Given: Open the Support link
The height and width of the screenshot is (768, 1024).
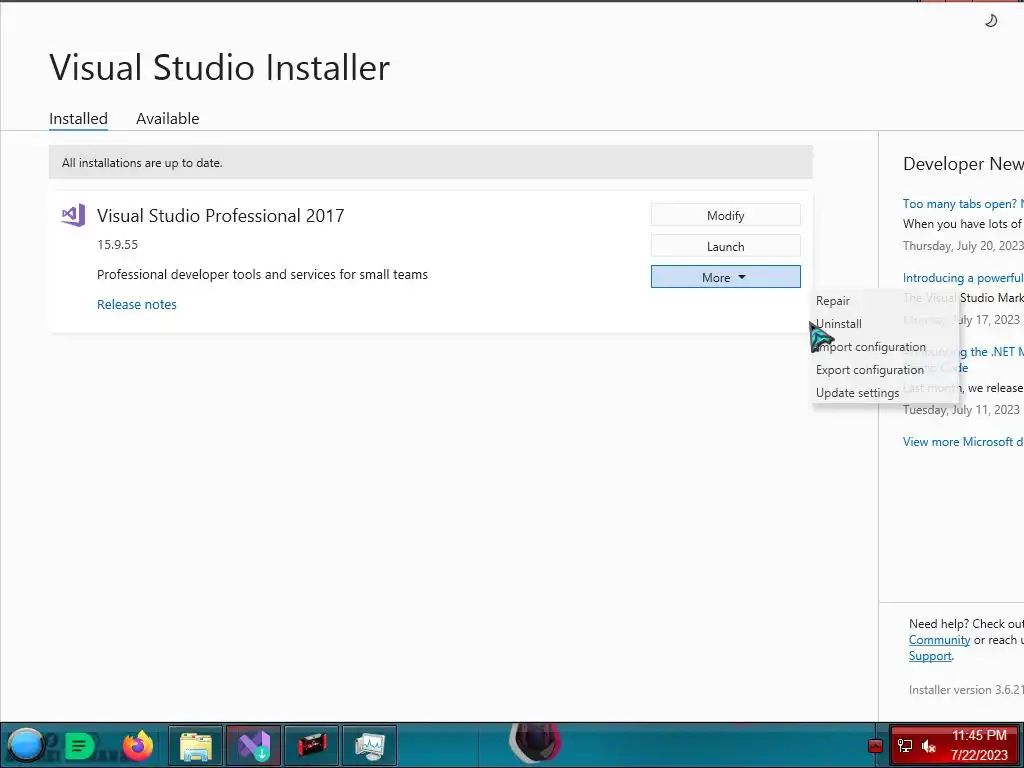Looking at the screenshot, I should pyautogui.click(x=930, y=656).
